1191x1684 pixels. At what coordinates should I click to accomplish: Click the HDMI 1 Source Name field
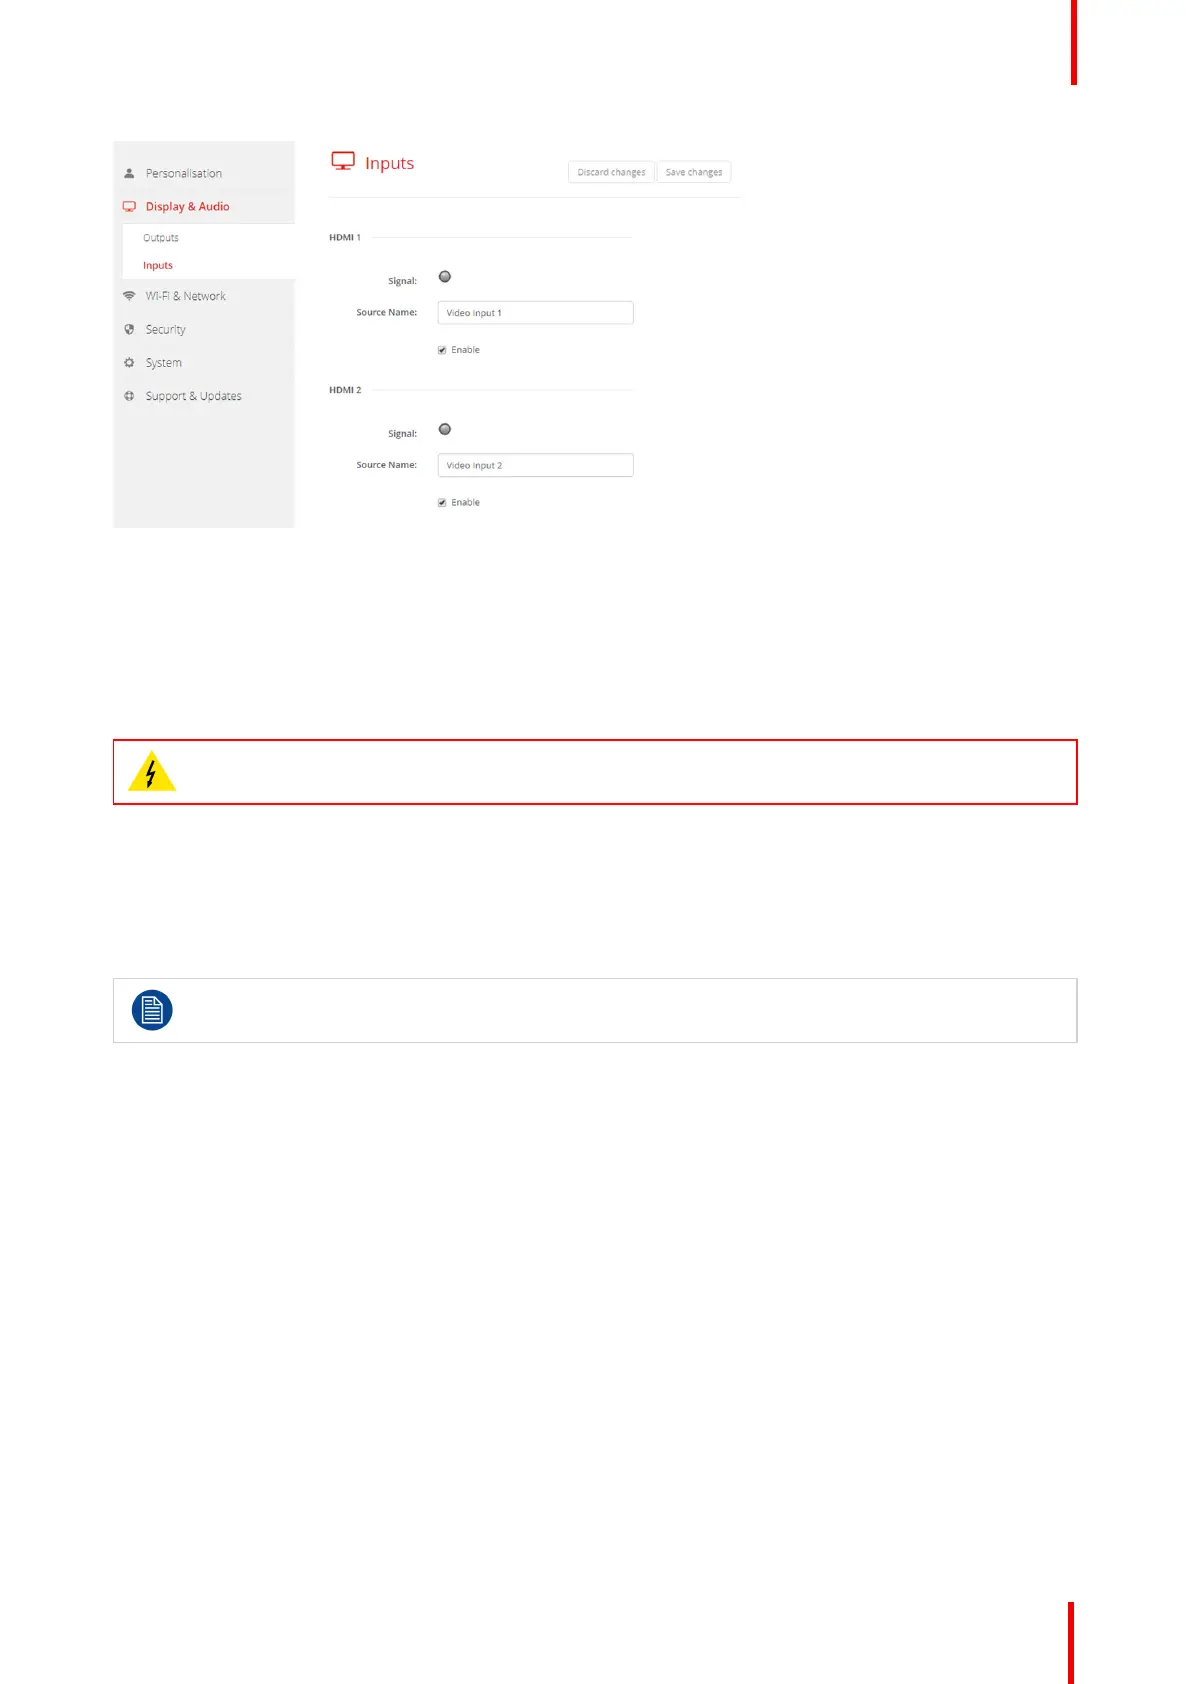pos(535,313)
